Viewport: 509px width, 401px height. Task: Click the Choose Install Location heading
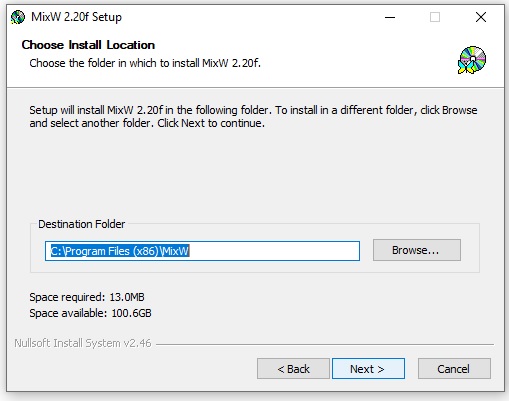tap(88, 45)
